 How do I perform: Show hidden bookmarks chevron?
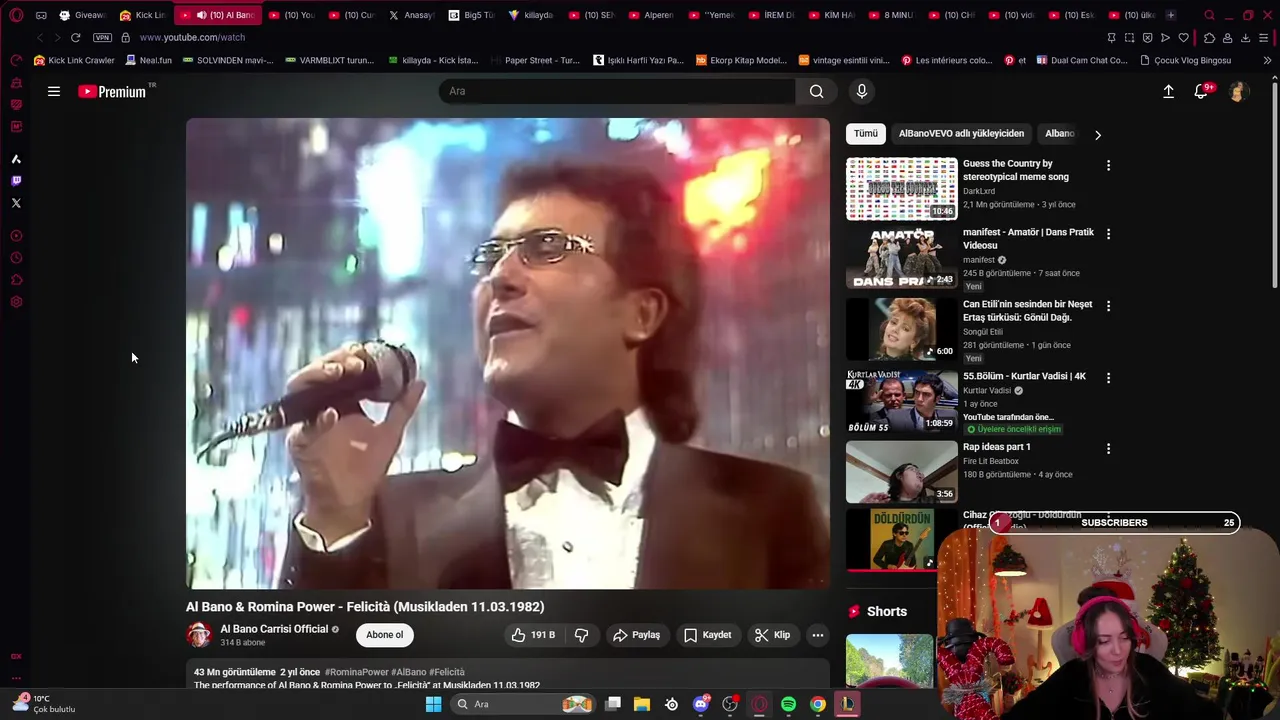(x=1267, y=60)
